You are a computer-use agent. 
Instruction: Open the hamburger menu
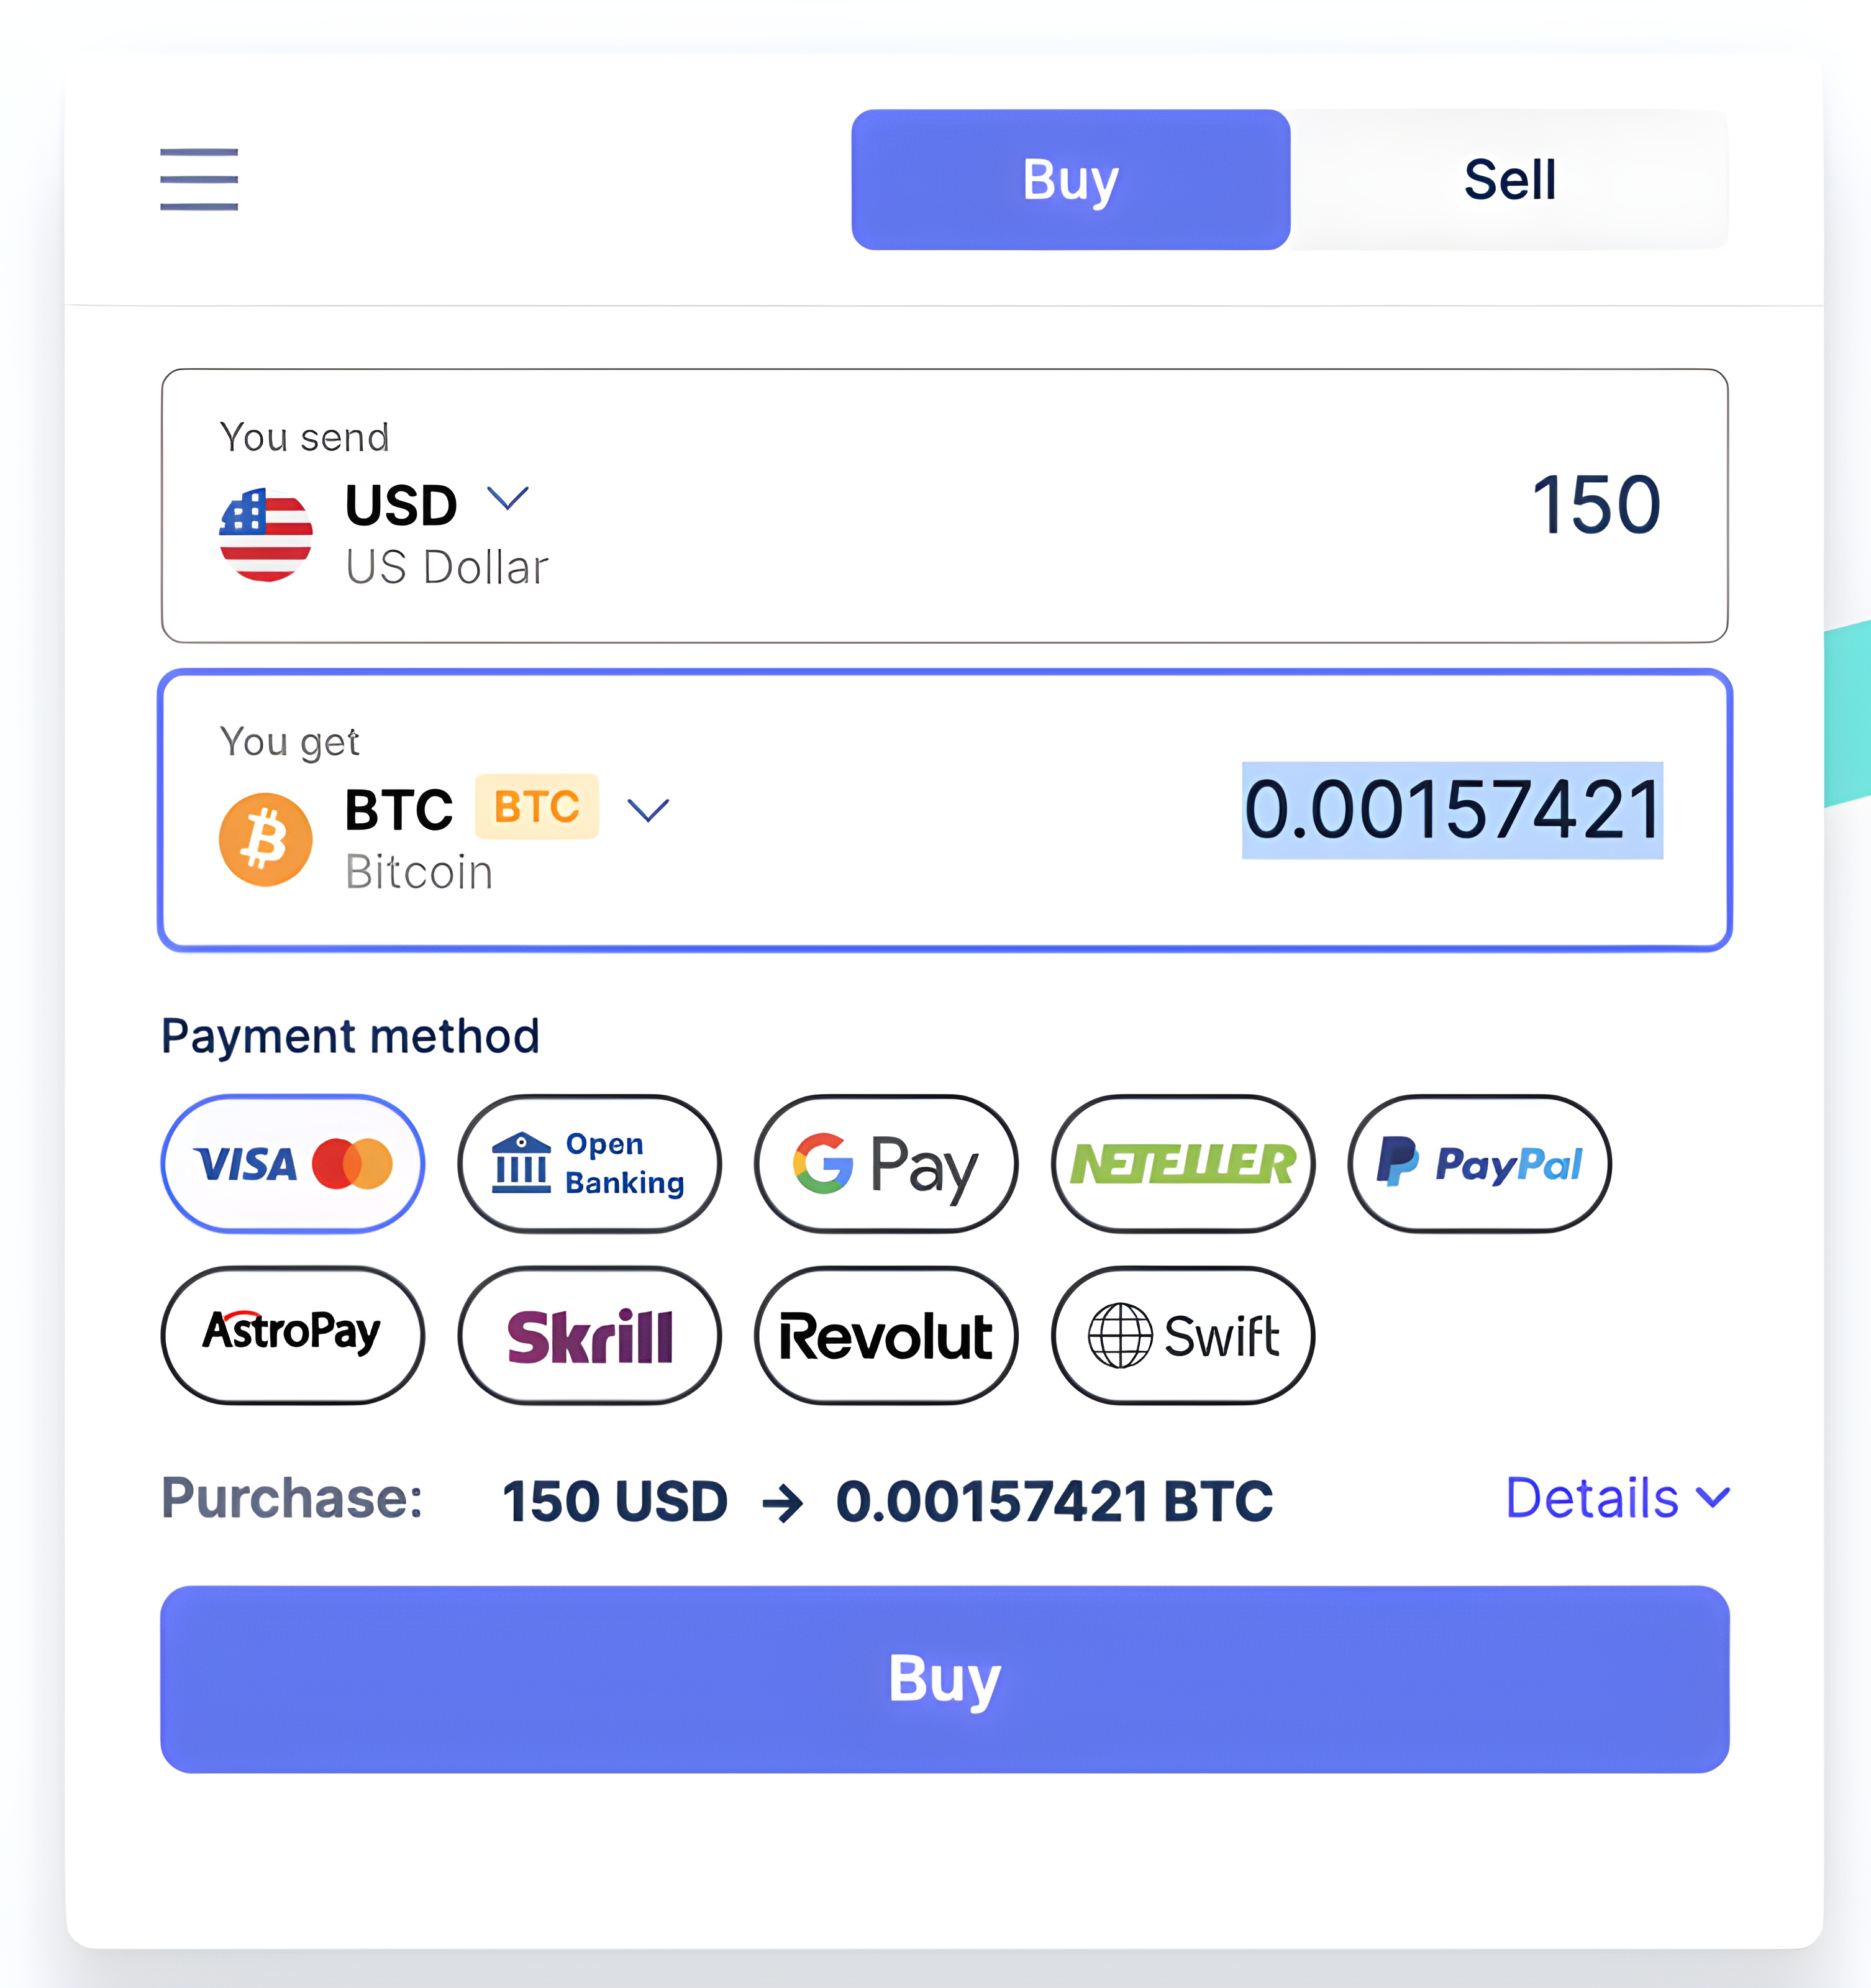pos(199,179)
